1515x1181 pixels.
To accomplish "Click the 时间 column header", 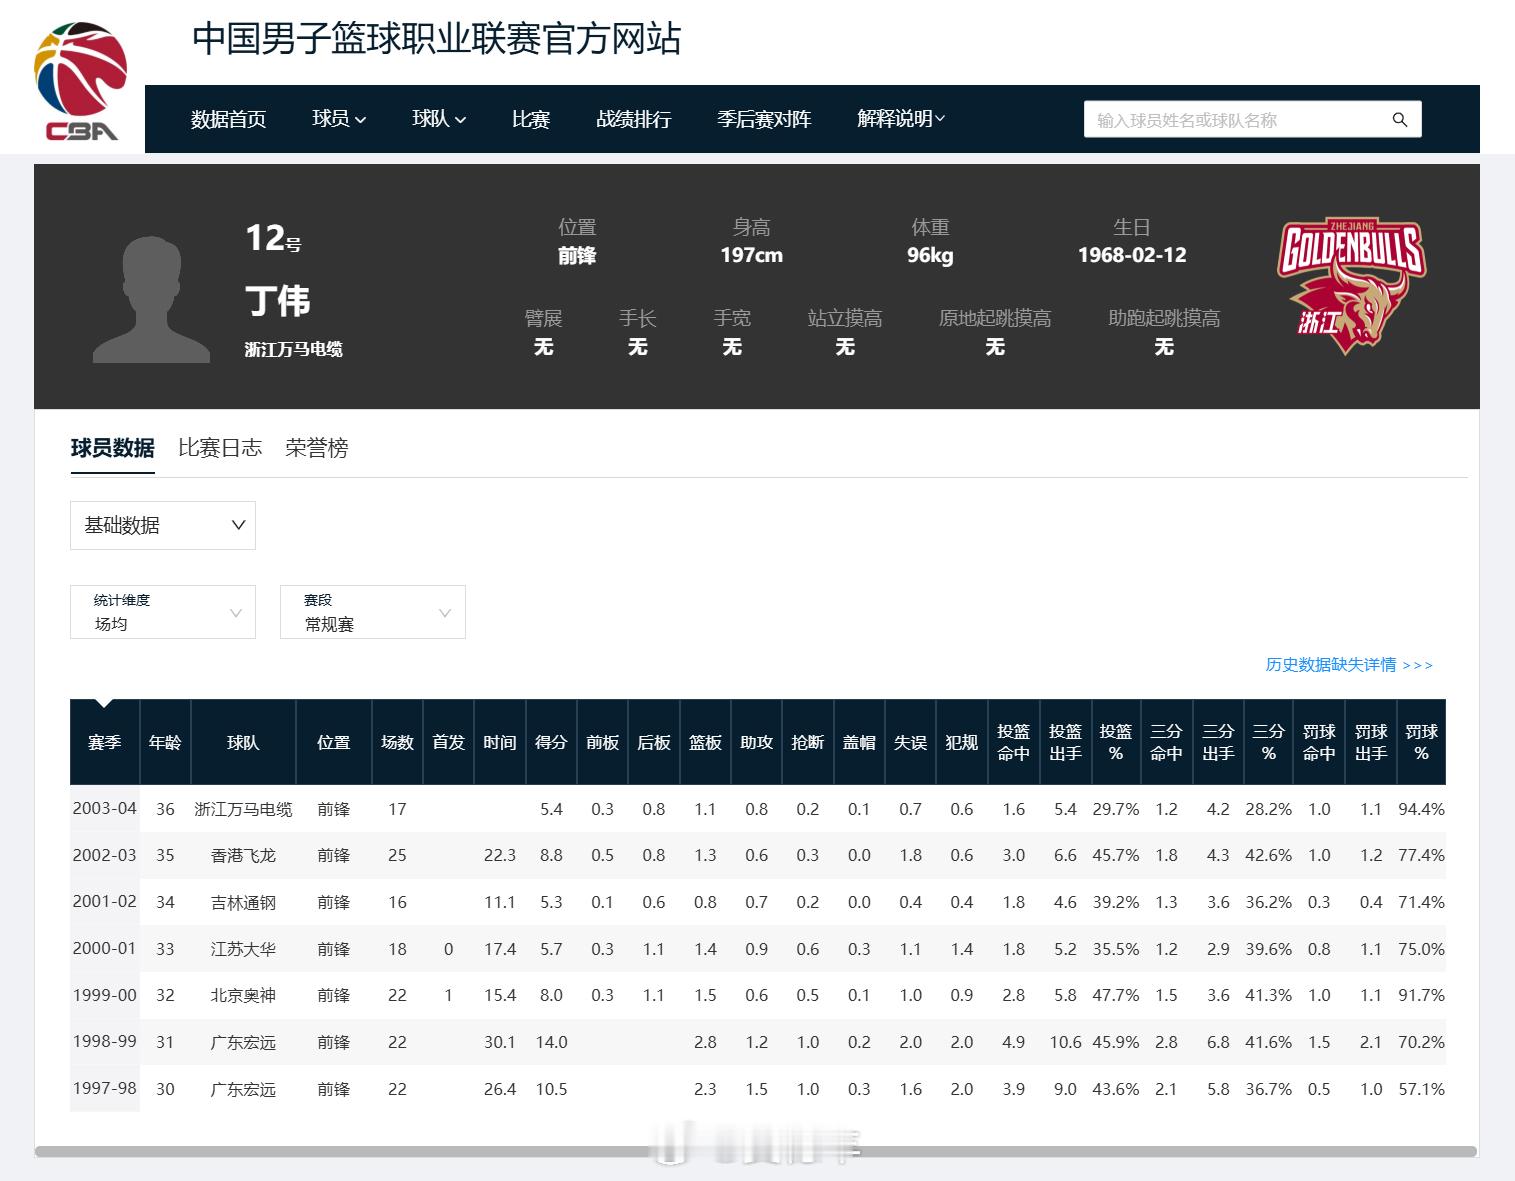I will coord(500,742).
